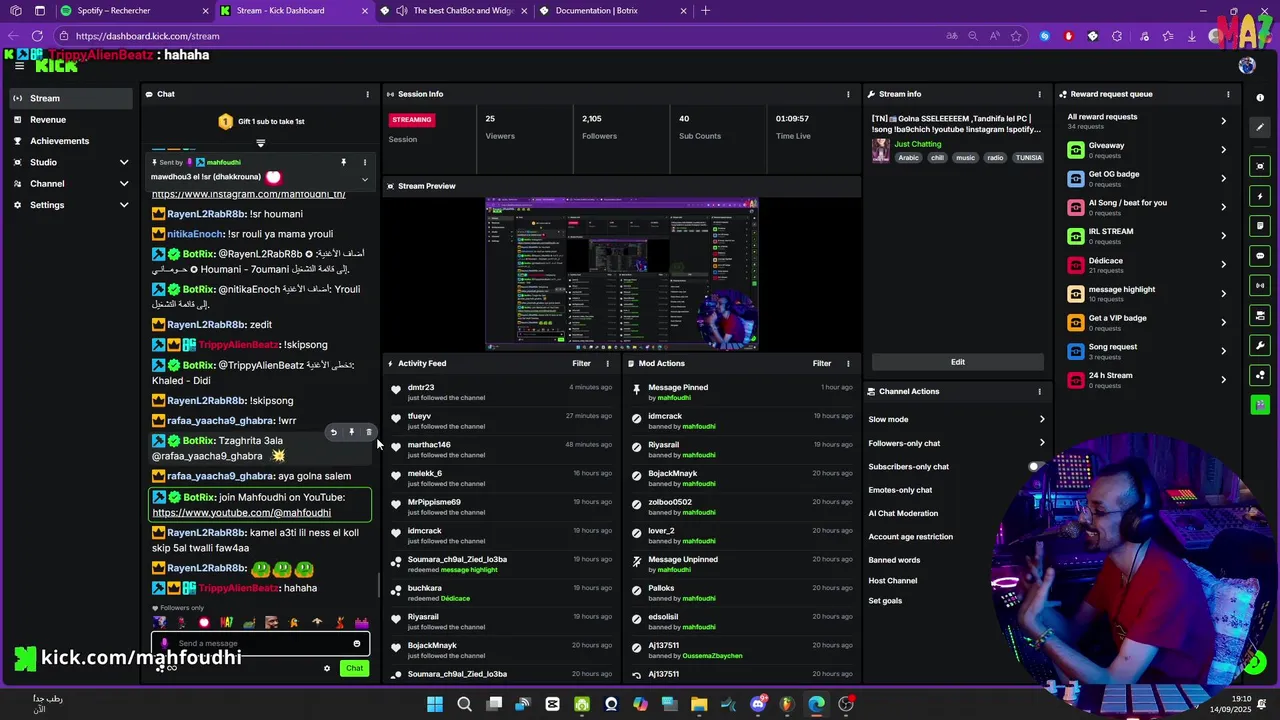This screenshot has height=720, width=1280.
Task: Toggle the rewards bubbles widget icon
Action: [x=1260, y=376]
